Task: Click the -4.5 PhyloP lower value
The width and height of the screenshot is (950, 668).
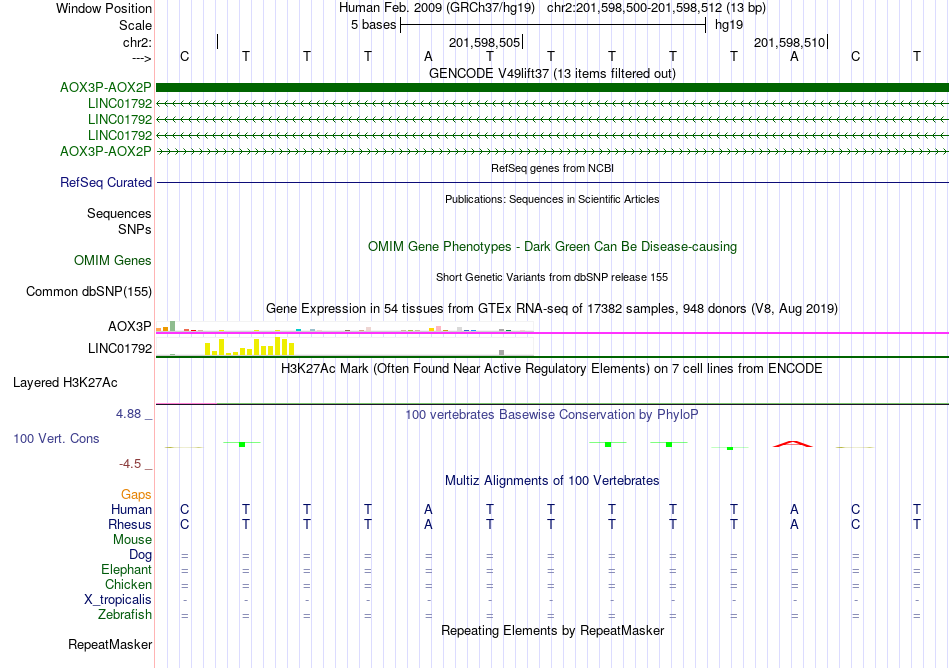Action: [x=130, y=464]
